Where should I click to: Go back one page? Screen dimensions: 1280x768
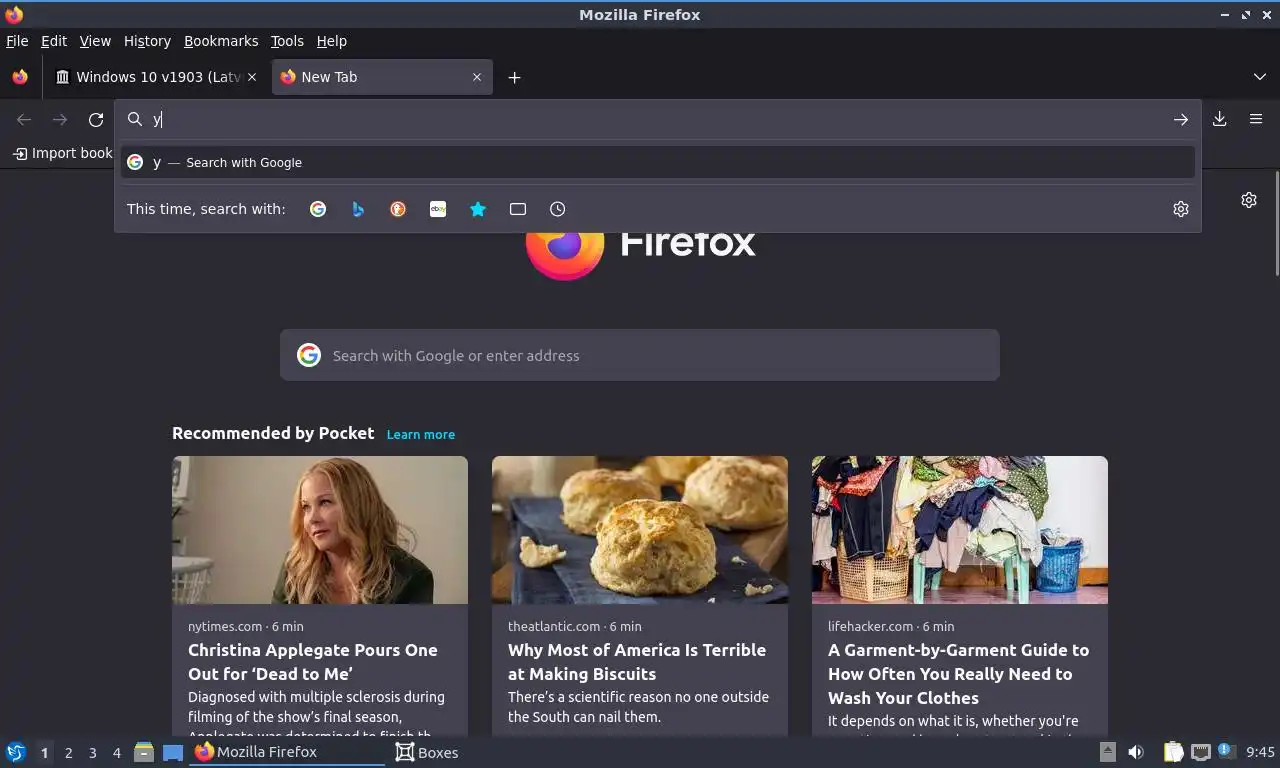pyautogui.click(x=24, y=119)
